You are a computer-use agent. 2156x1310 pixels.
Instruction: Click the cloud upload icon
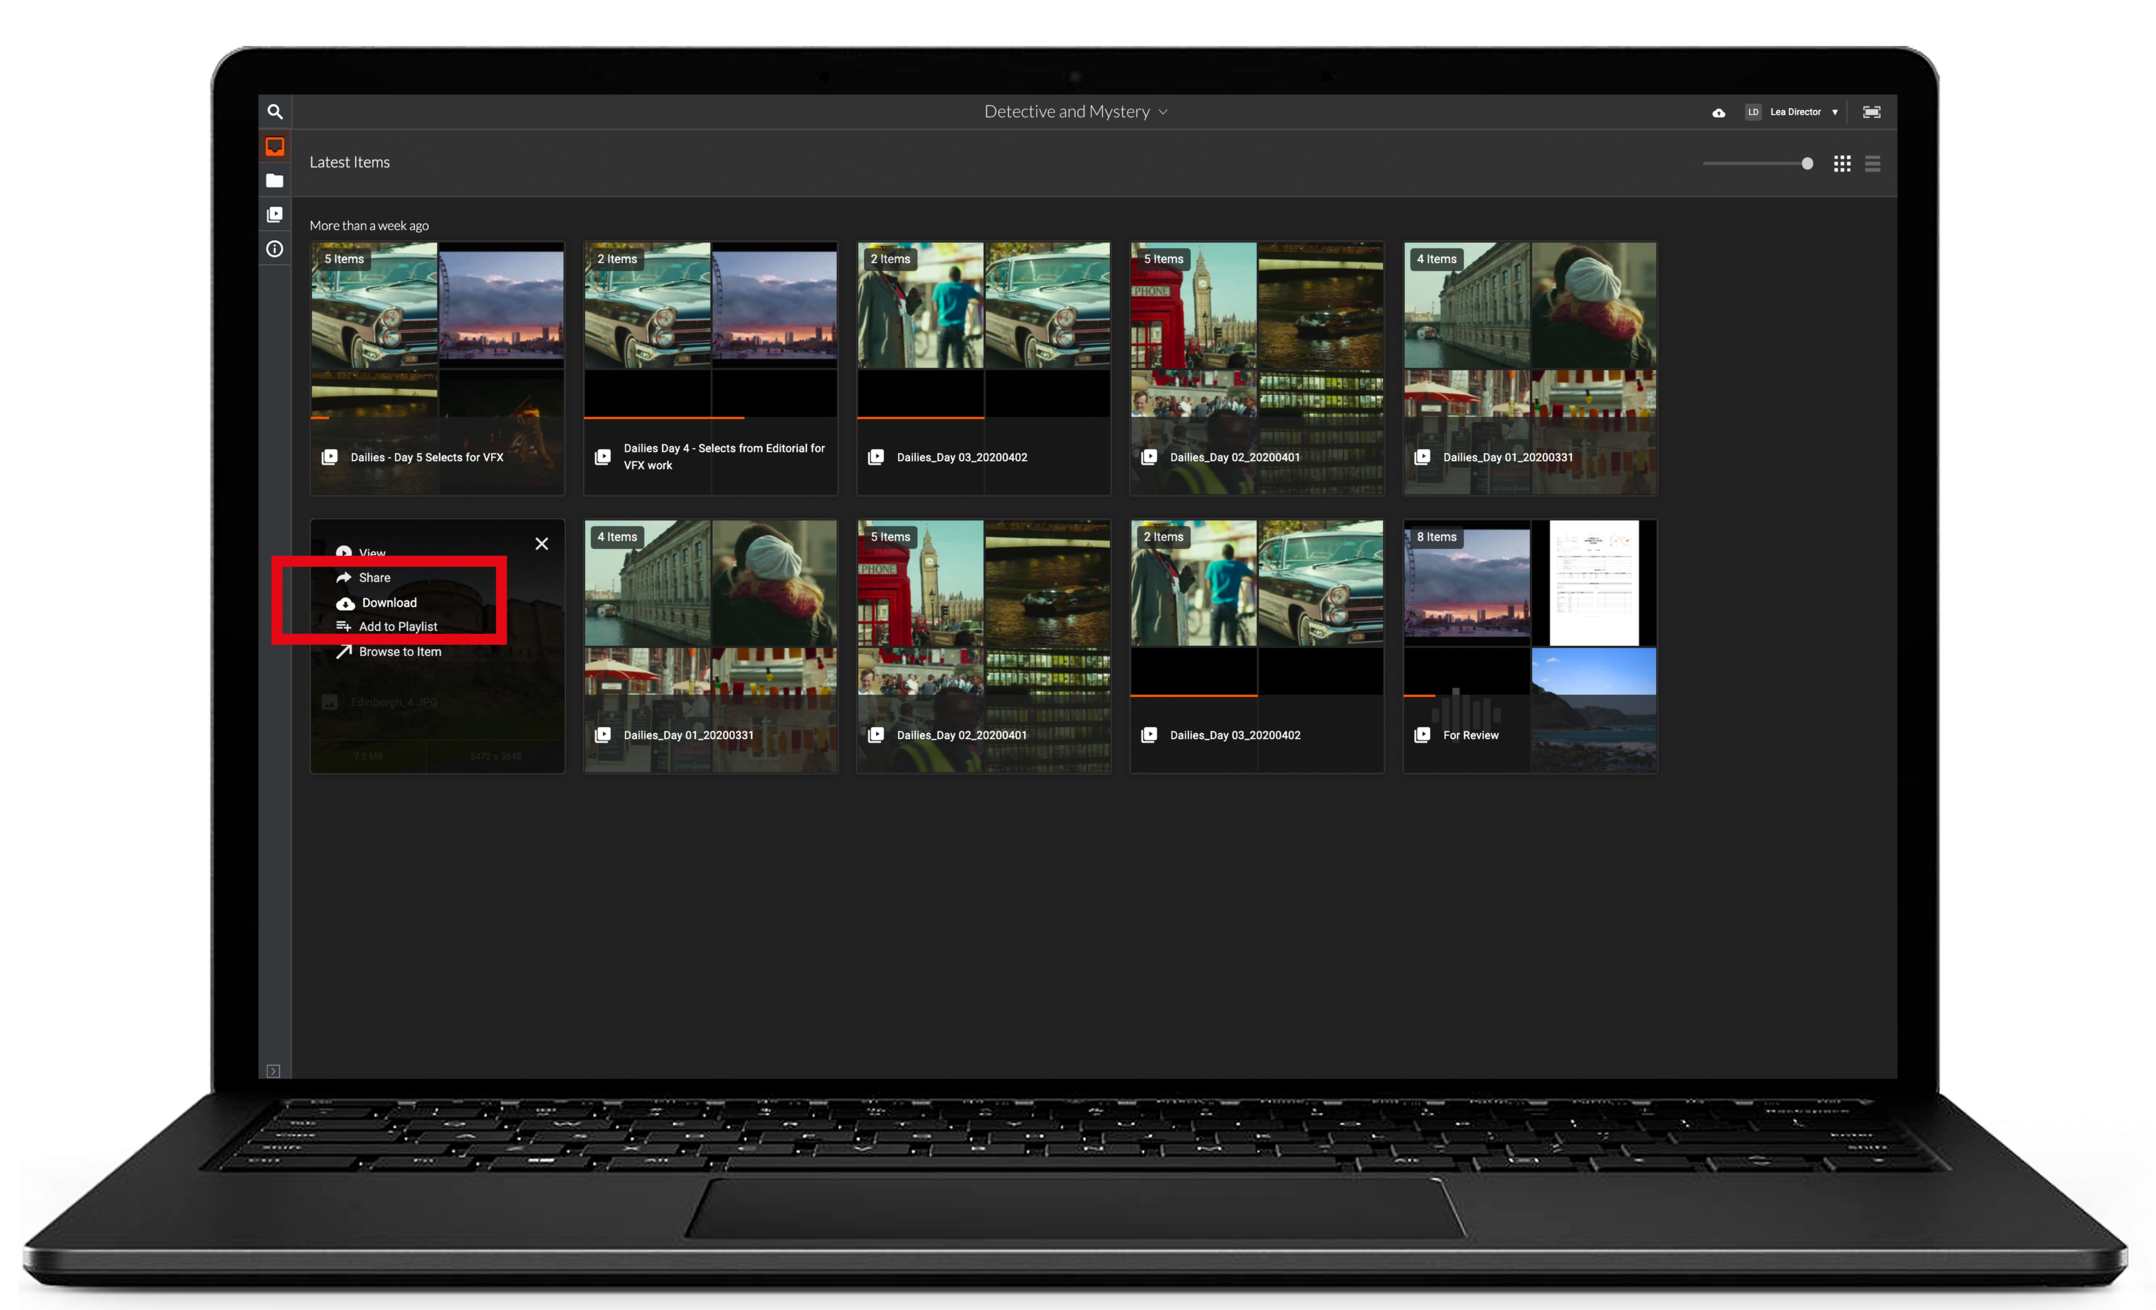(x=1718, y=113)
